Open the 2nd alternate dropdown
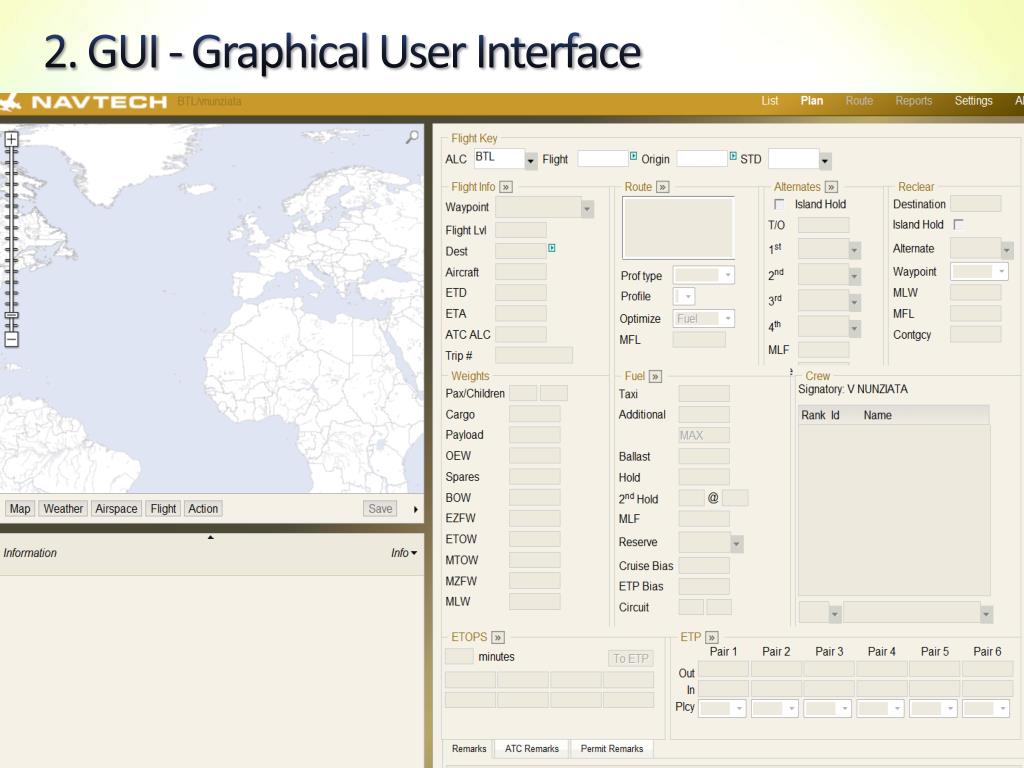Viewport: 1024px width, 768px height. click(854, 277)
